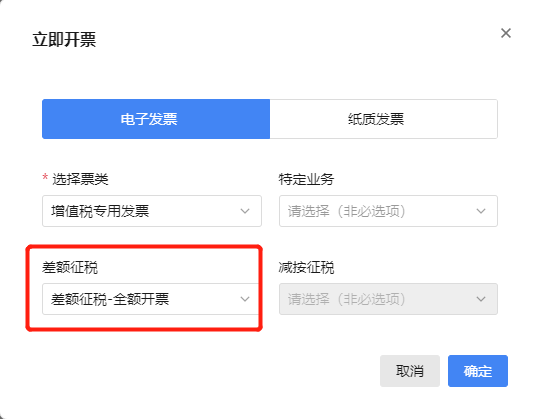Viewport: 533px width, 419px height.
Task: Click the 请选择（非必选项）placeholder under 特定业务
Action: (346, 211)
